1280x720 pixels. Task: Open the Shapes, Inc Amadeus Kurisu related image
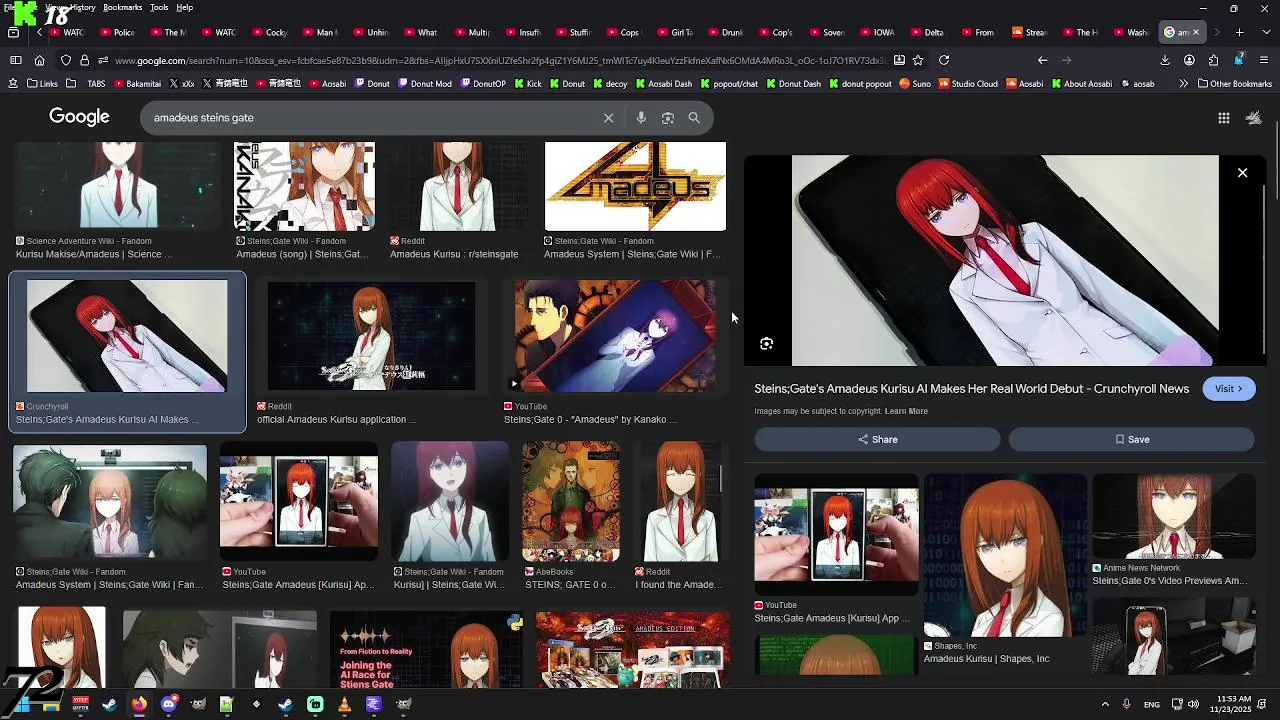pos(1005,556)
